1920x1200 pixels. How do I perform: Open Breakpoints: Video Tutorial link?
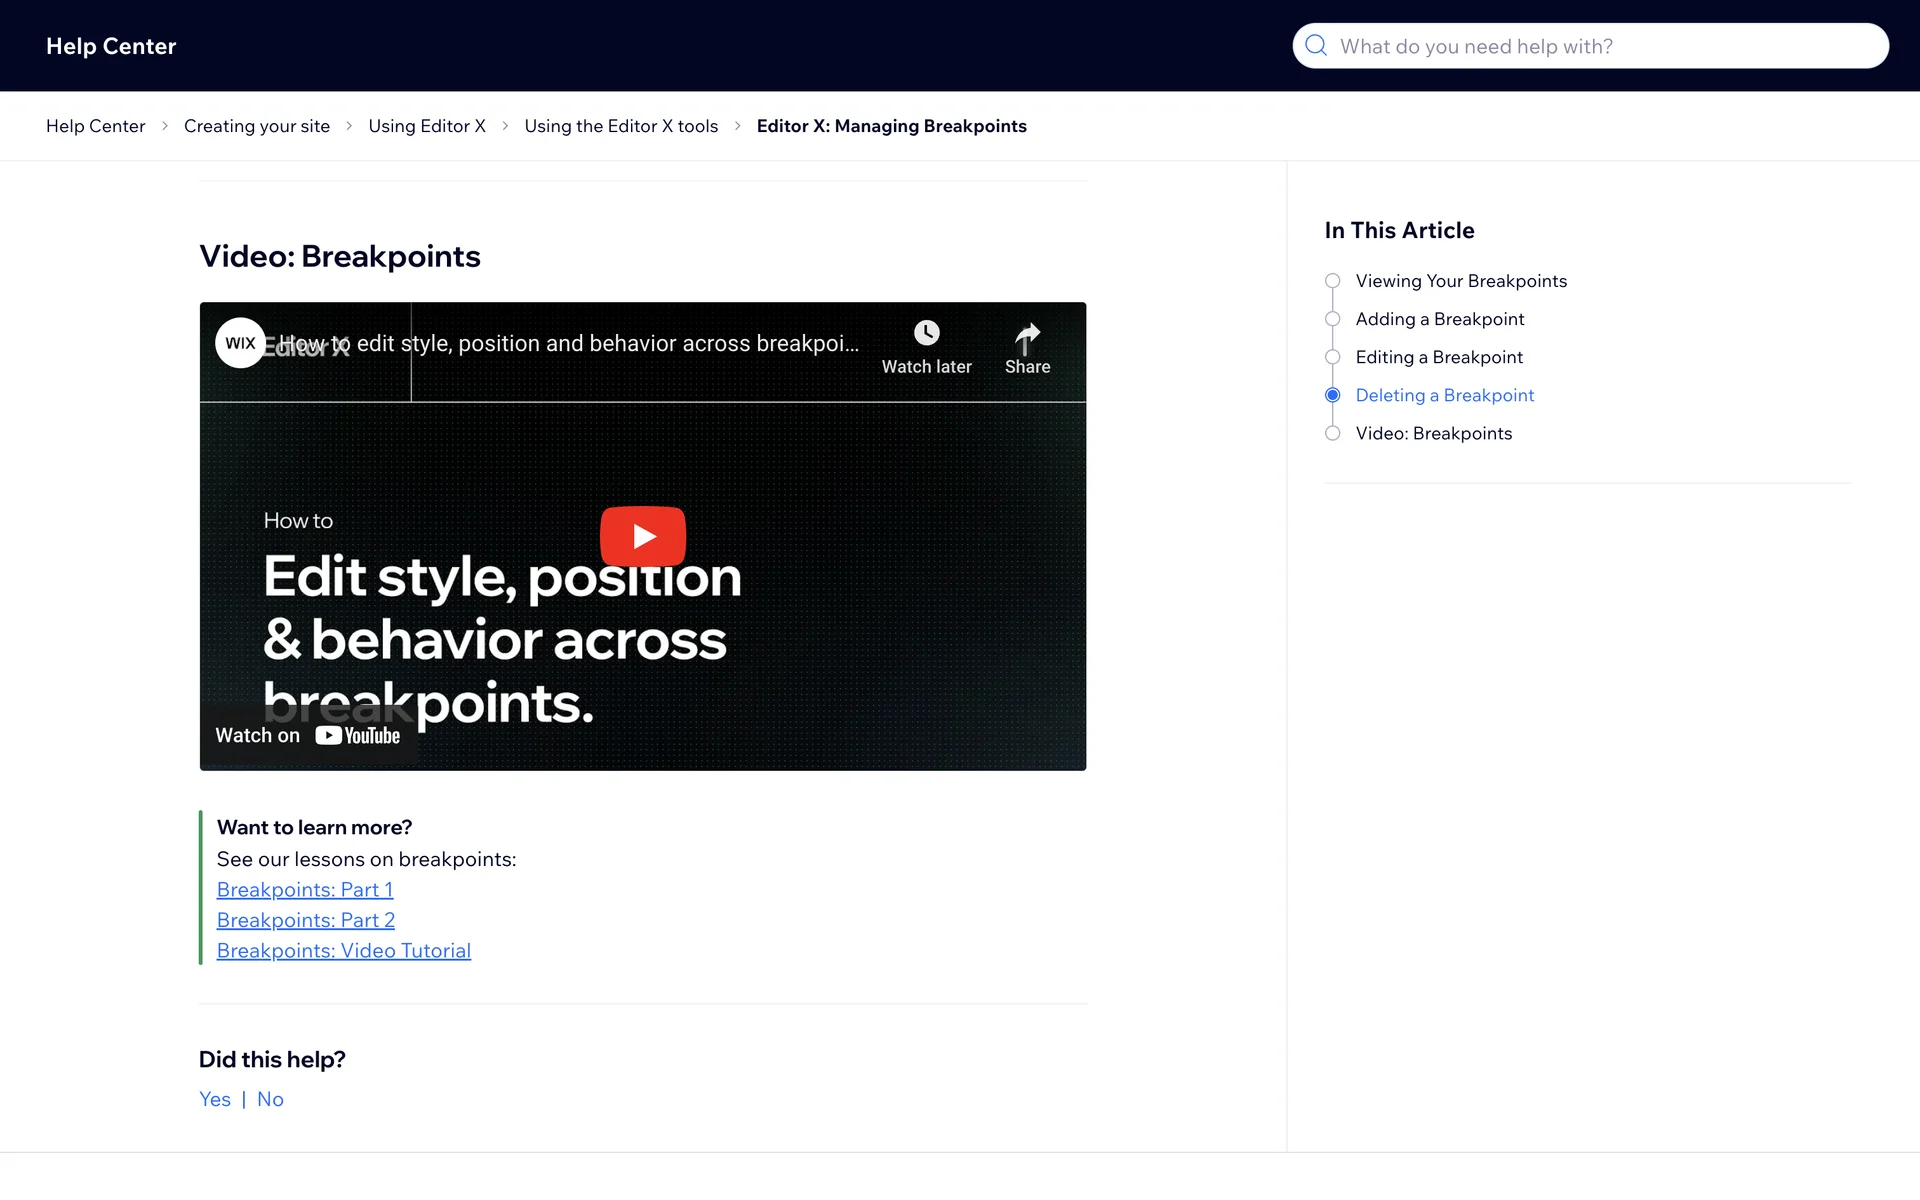343,951
